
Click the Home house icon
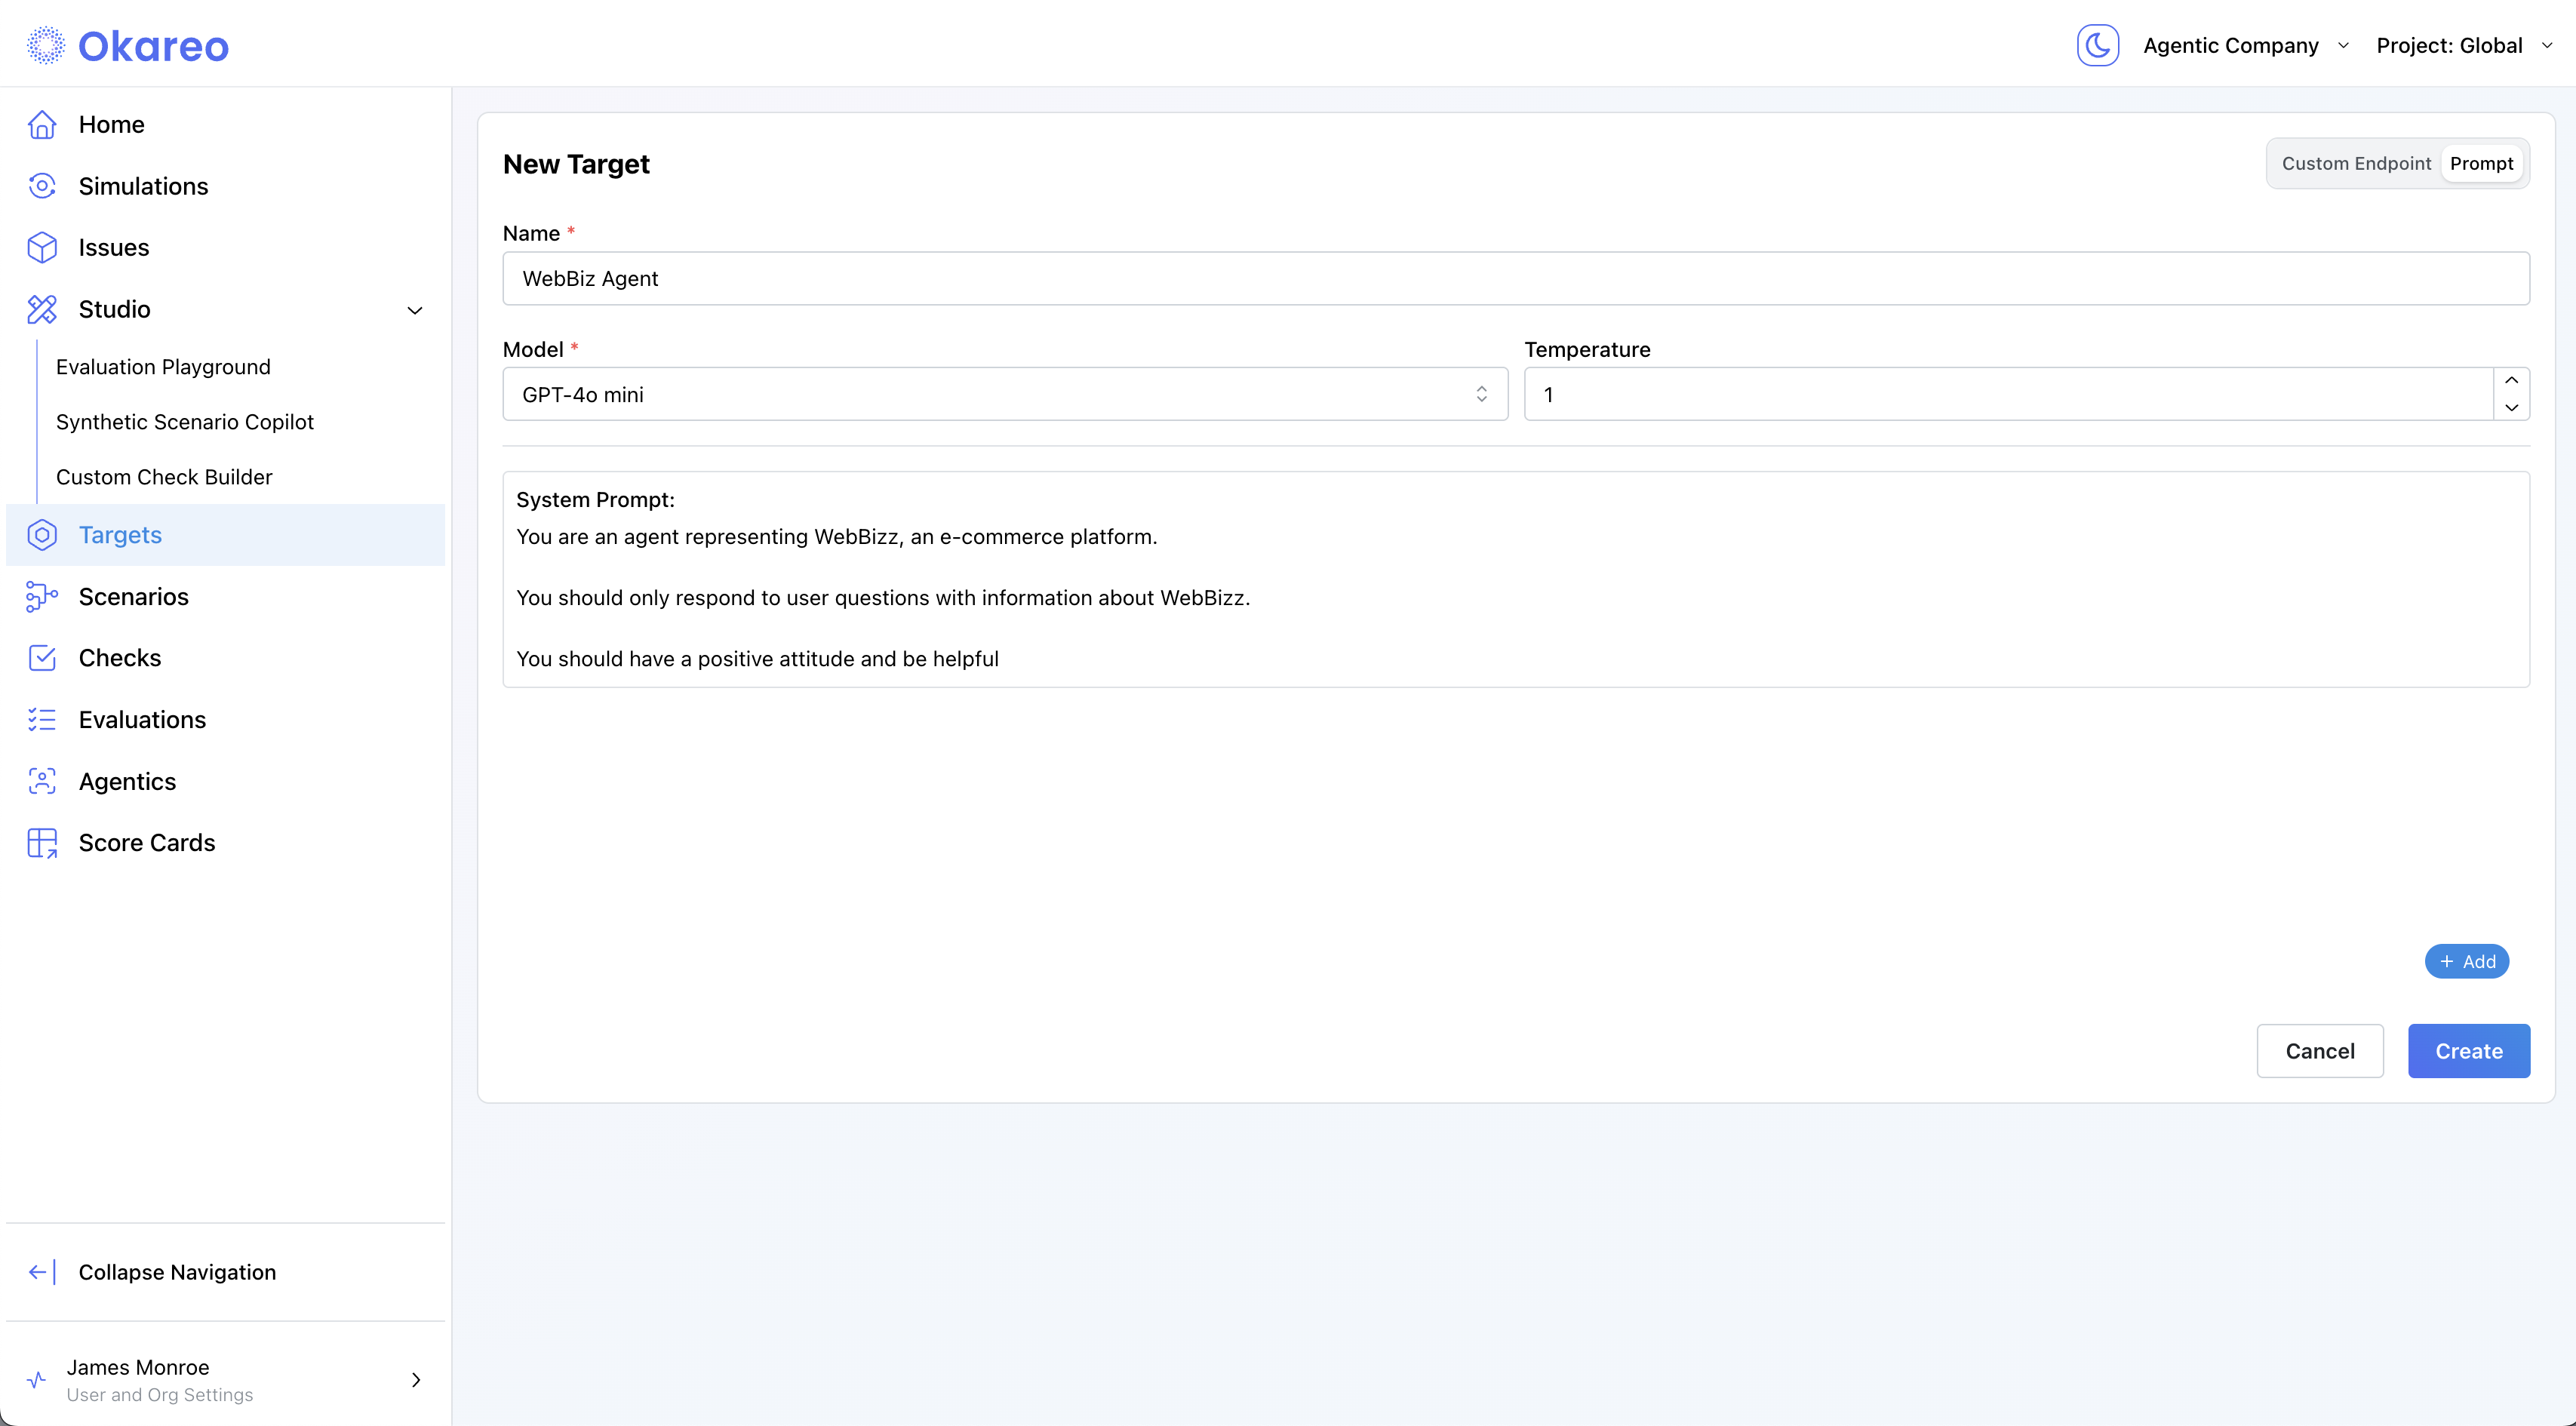click(x=42, y=125)
